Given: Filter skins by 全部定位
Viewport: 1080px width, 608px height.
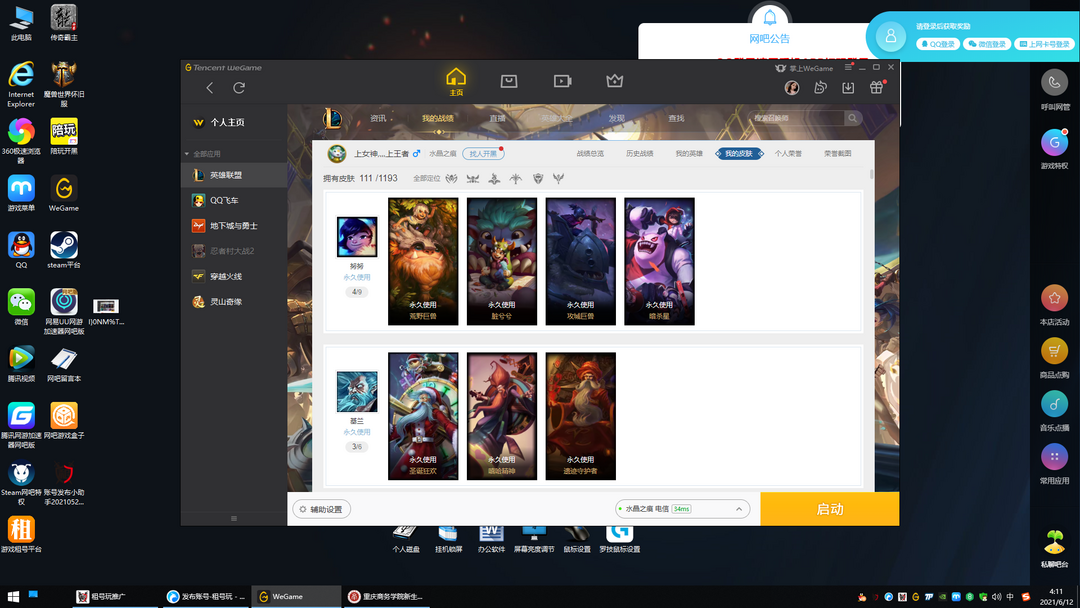Looking at the screenshot, I should 426,178.
